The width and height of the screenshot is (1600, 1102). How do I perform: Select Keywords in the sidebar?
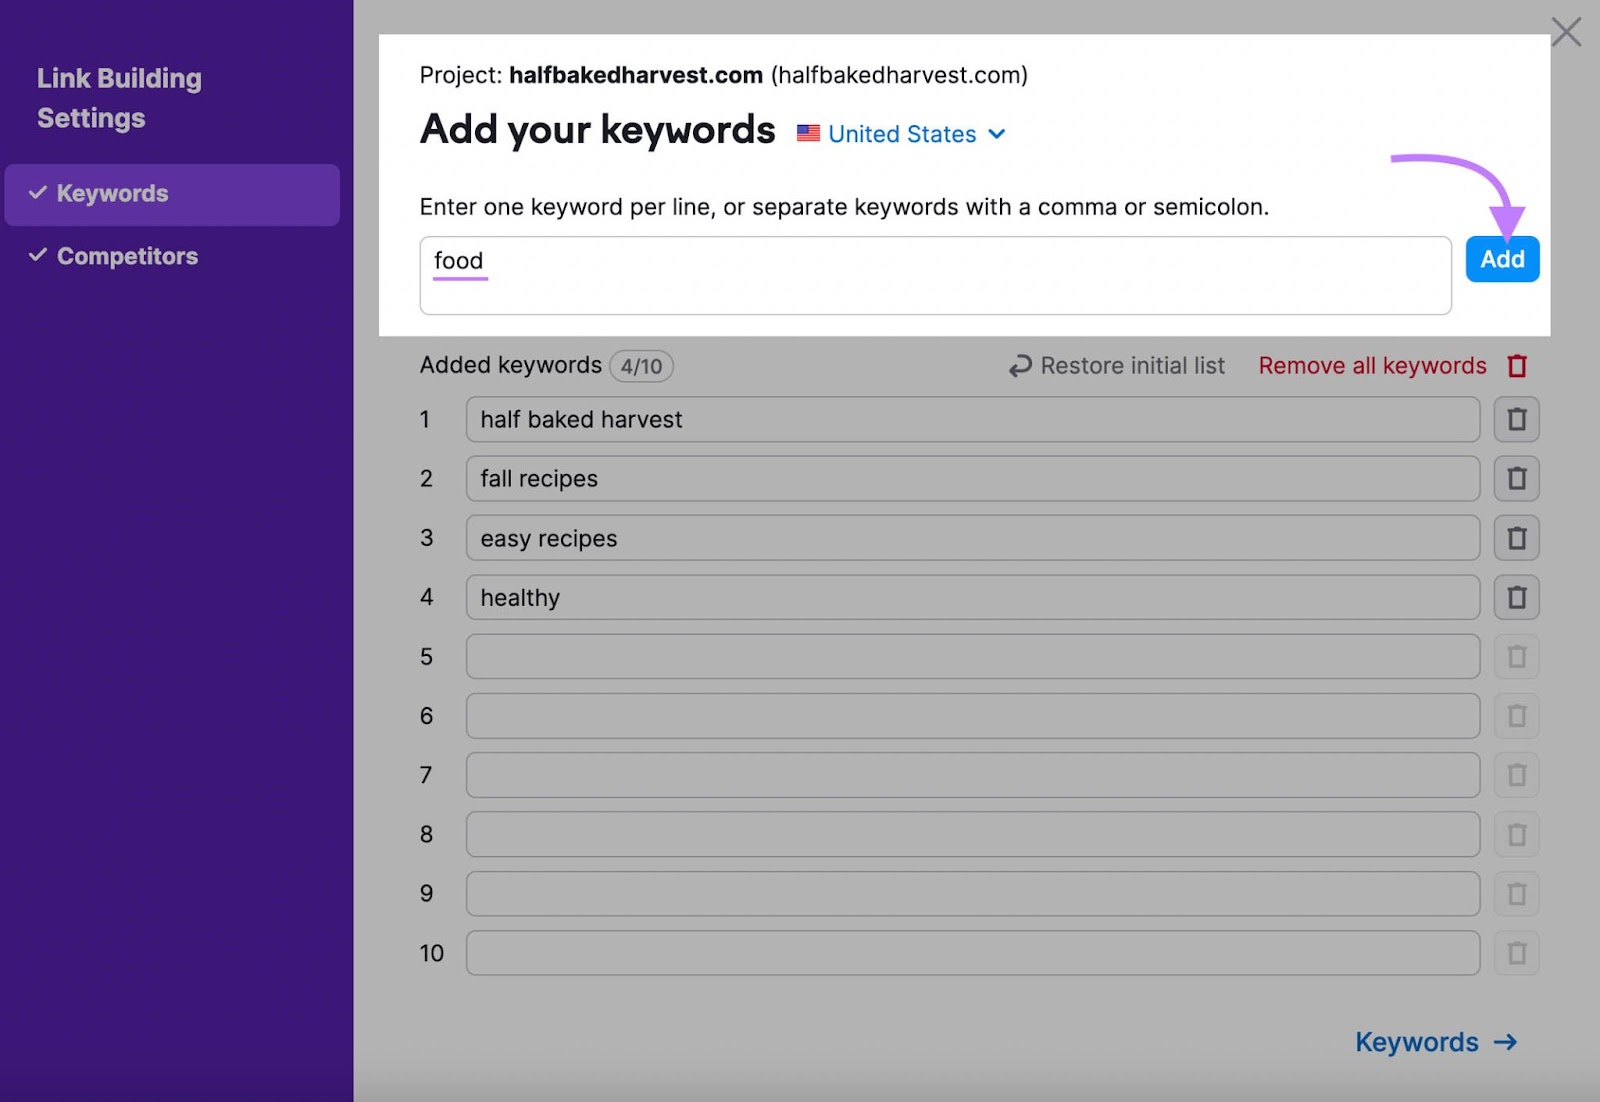112,193
